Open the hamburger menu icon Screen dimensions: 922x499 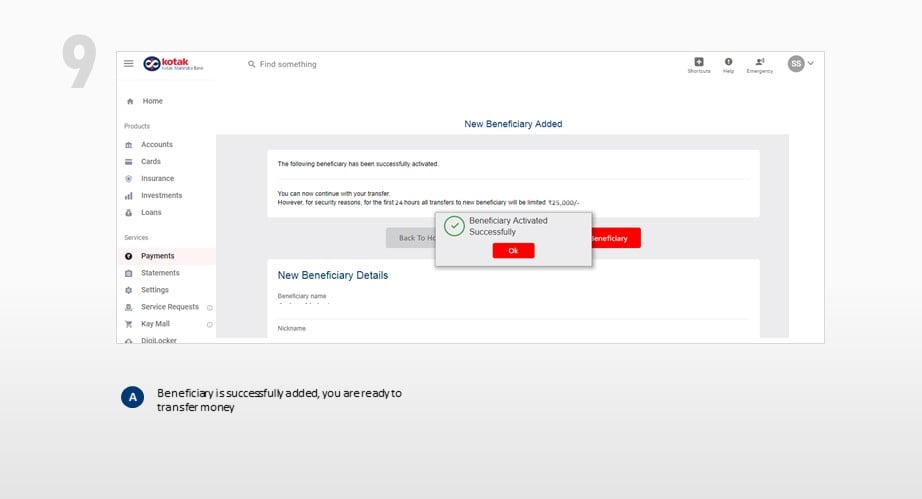[128, 63]
